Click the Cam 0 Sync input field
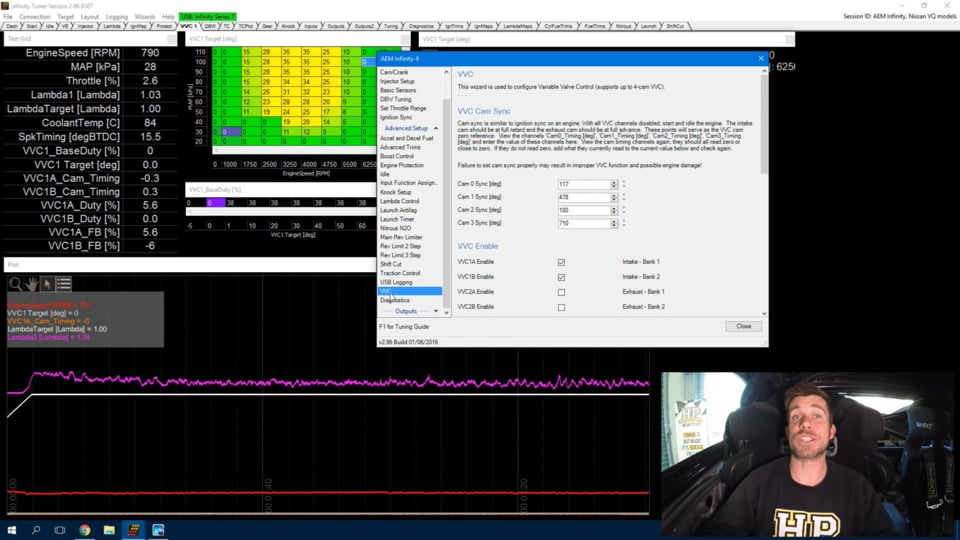The height and width of the screenshot is (540, 960). coord(583,184)
